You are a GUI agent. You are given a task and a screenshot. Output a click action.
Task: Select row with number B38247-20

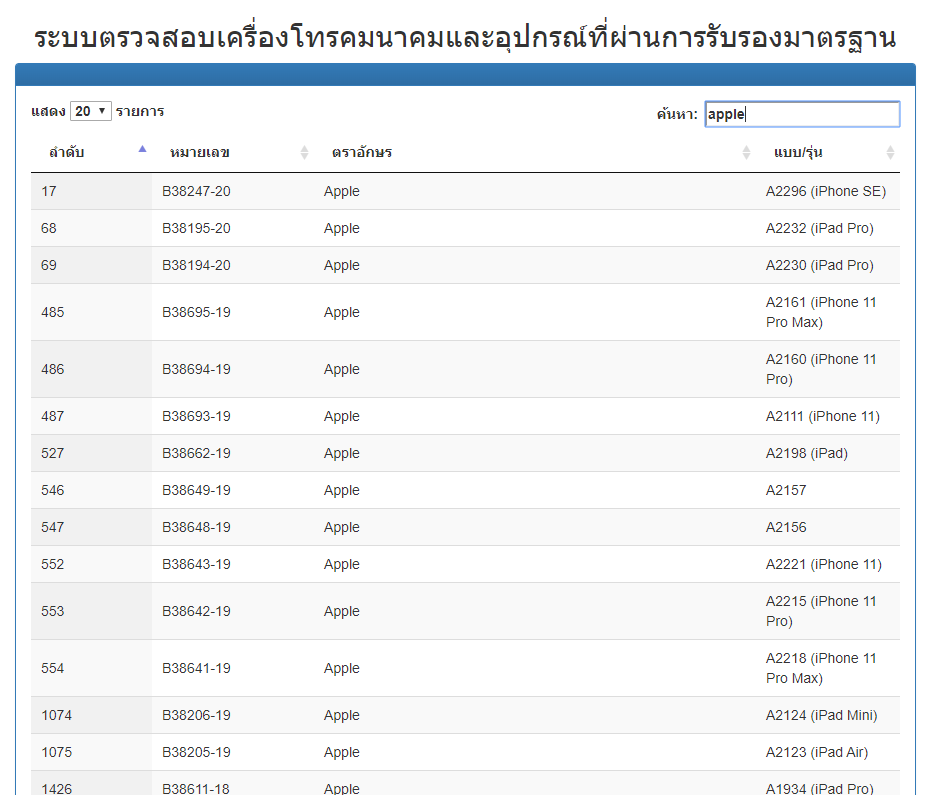click(x=197, y=191)
